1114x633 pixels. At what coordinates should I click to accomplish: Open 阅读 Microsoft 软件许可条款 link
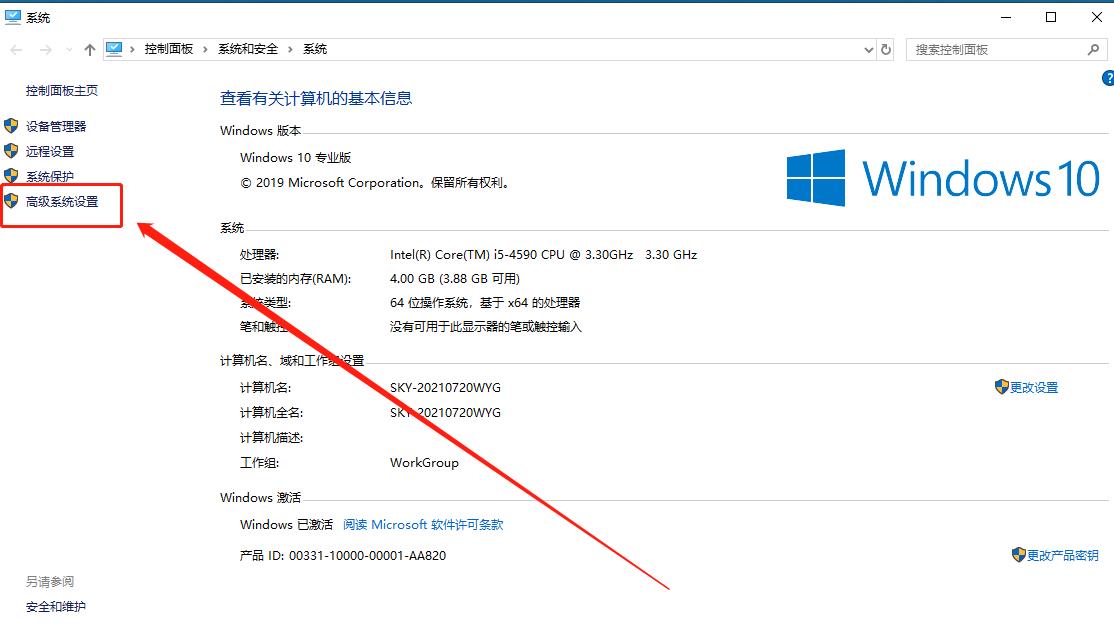coord(423,524)
